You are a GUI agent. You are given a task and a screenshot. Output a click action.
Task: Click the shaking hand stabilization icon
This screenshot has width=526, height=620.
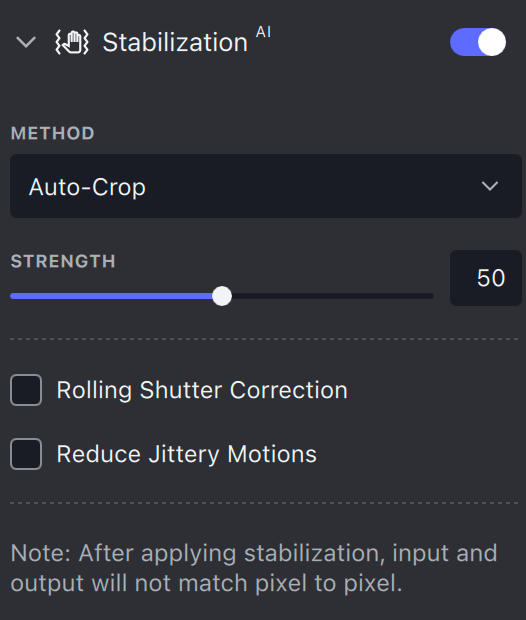(72, 42)
